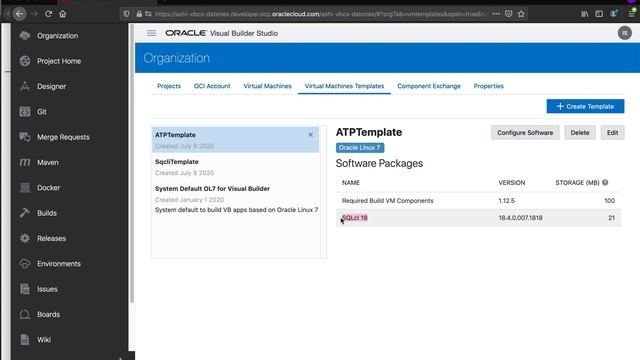
Task: Click version 1.12.5 cell
Action: click(x=507, y=201)
